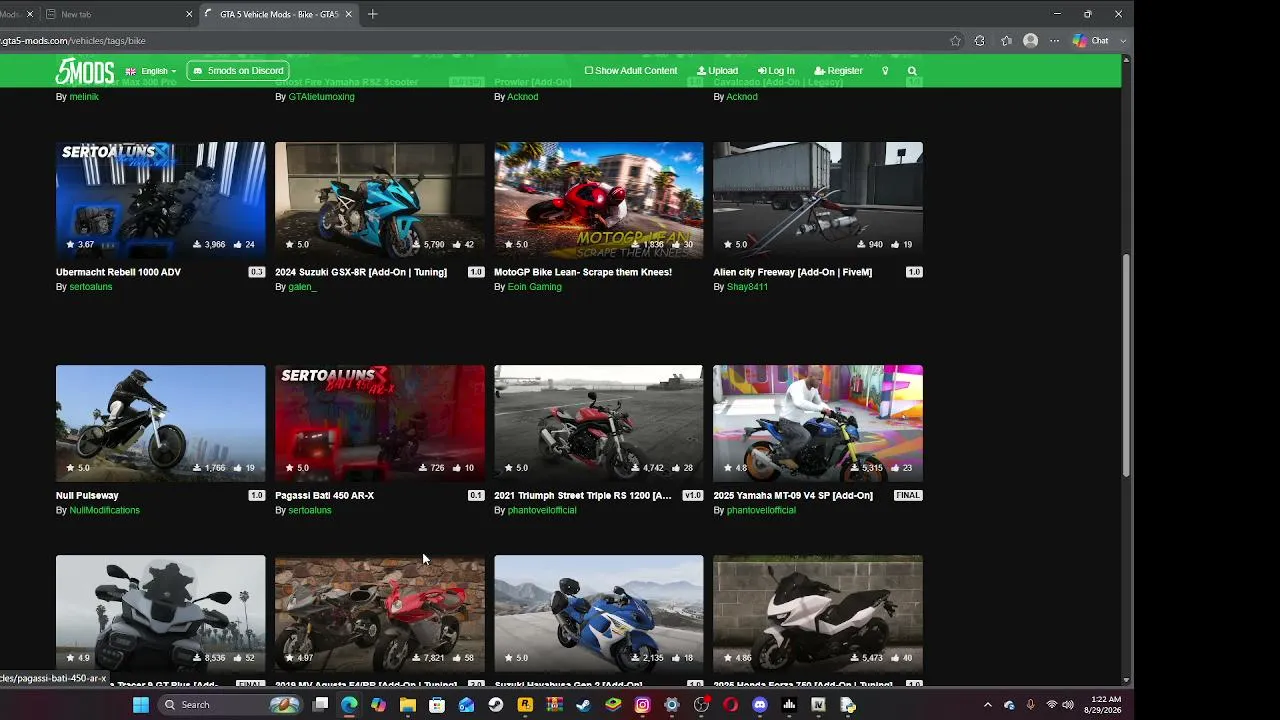This screenshot has width=1280, height=720.
Task: Toggle the lightbulb theme icon
Action: 885,71
